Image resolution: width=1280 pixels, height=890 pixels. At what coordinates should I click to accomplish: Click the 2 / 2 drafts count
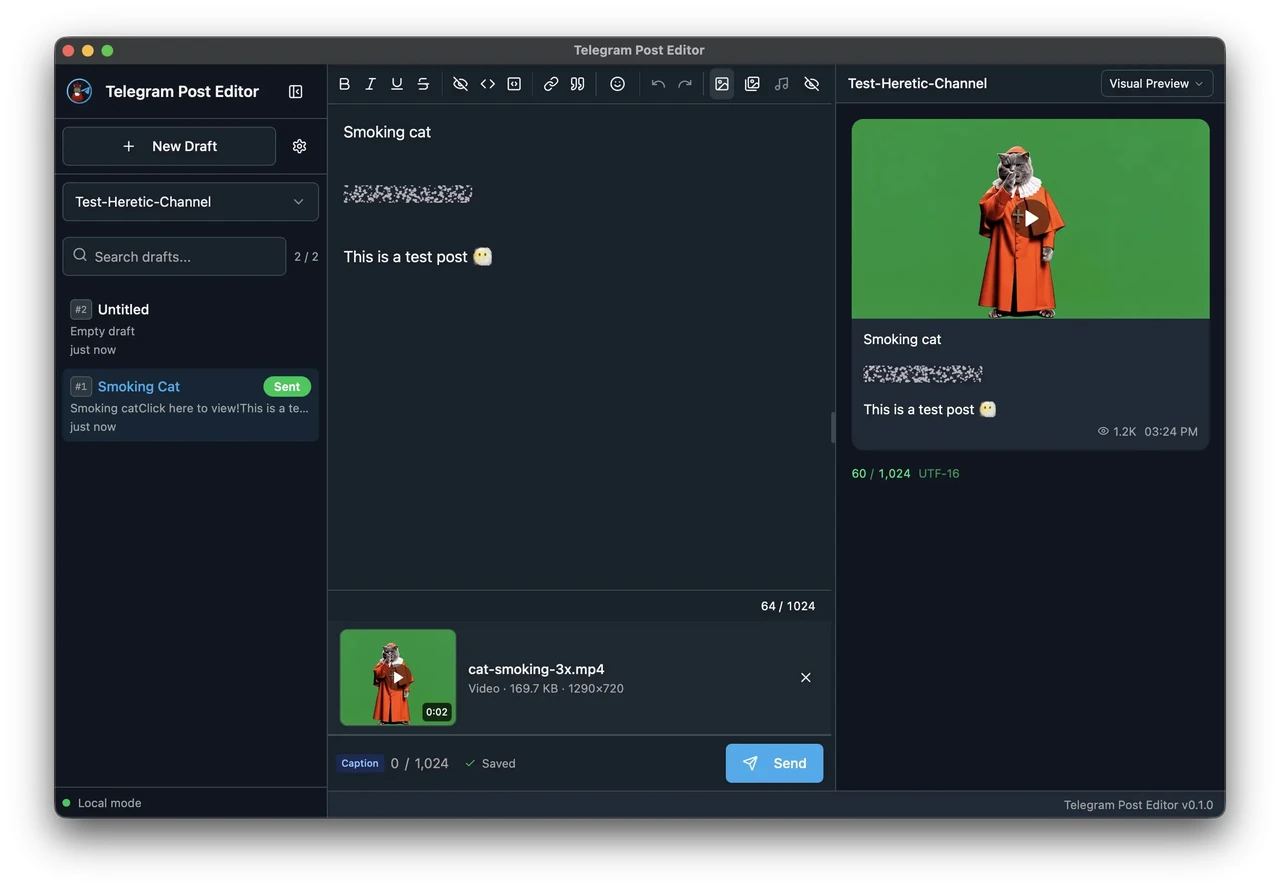click(x=306, y=257)
